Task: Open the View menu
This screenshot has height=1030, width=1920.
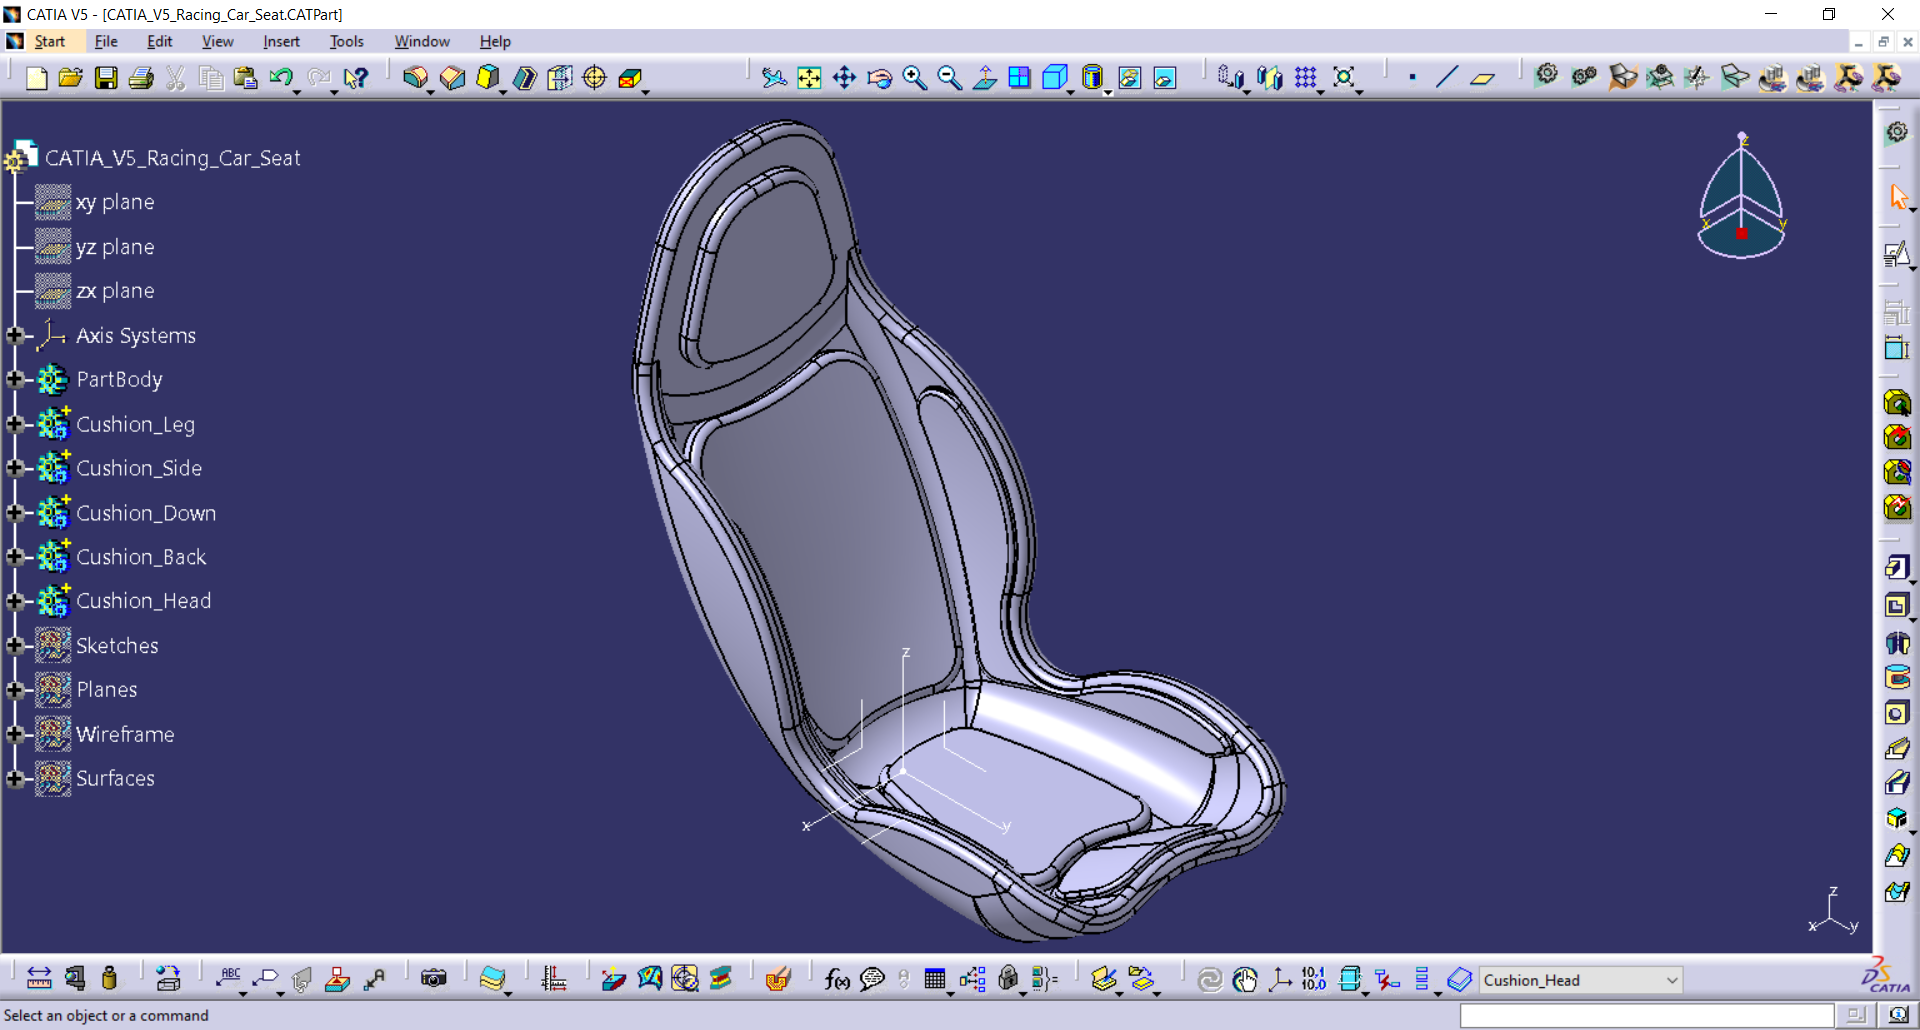Action: pos(217,41)
